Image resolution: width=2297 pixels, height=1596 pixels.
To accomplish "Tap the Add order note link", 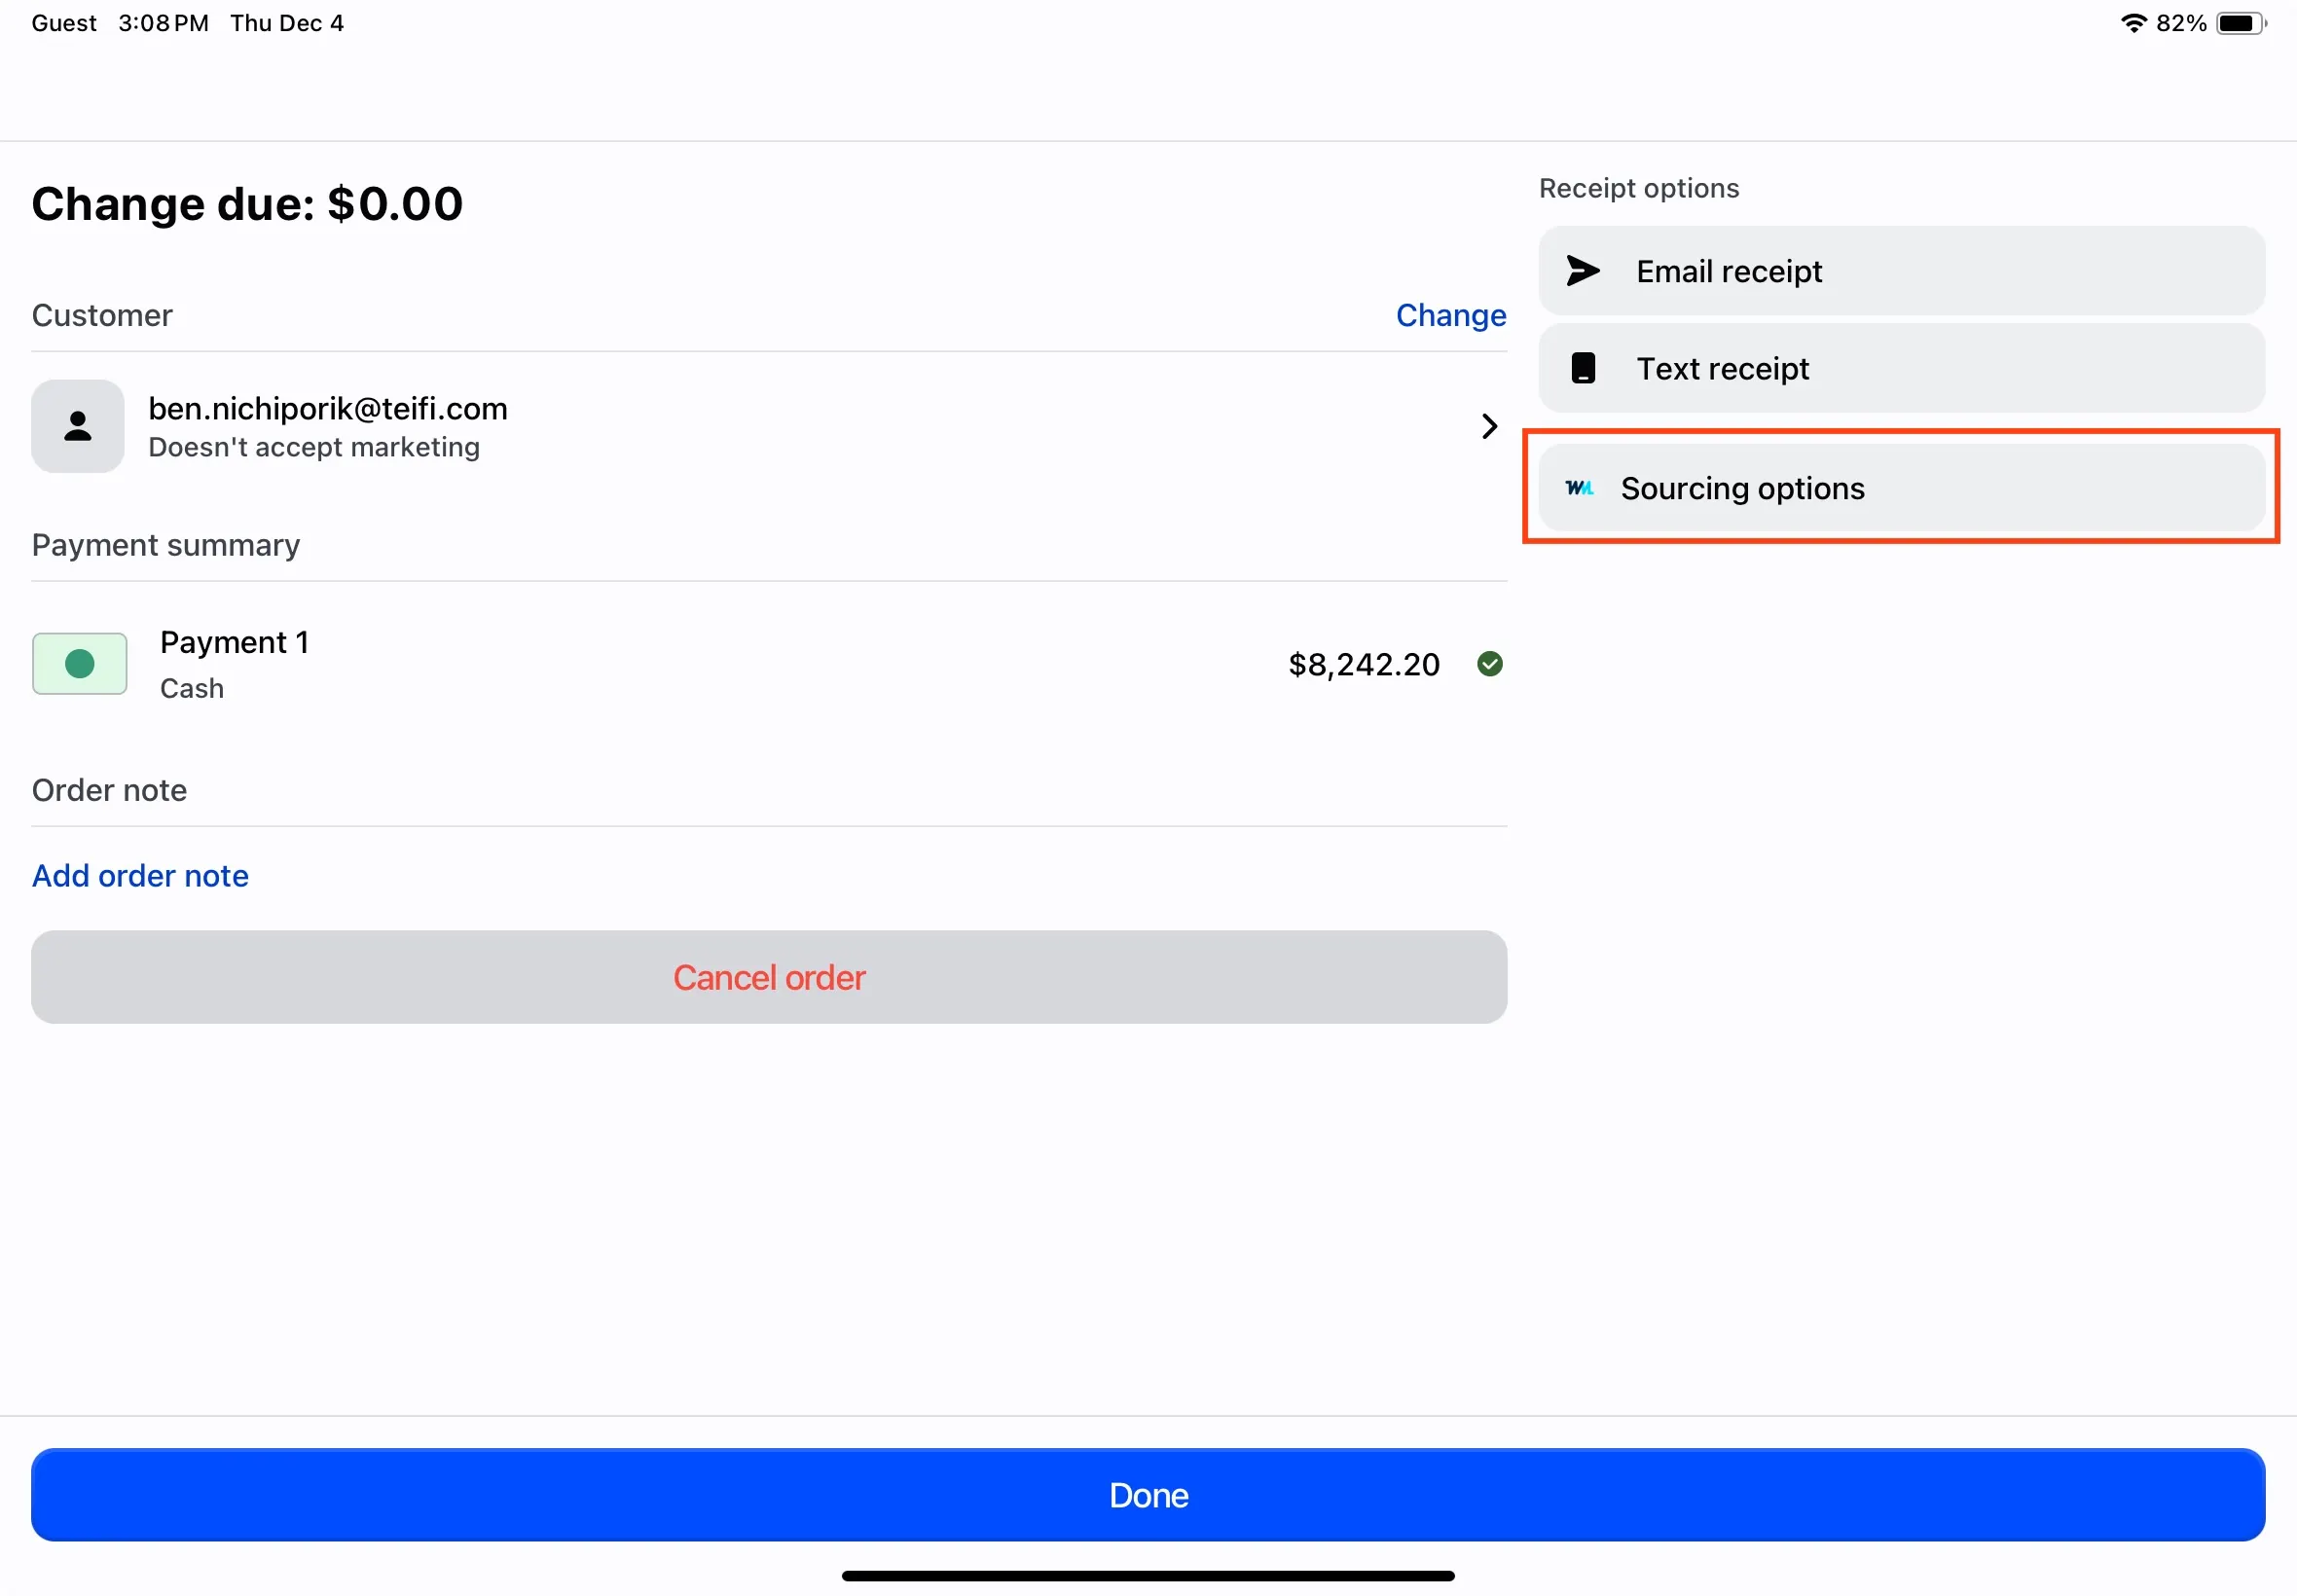I will pos(140,875).
